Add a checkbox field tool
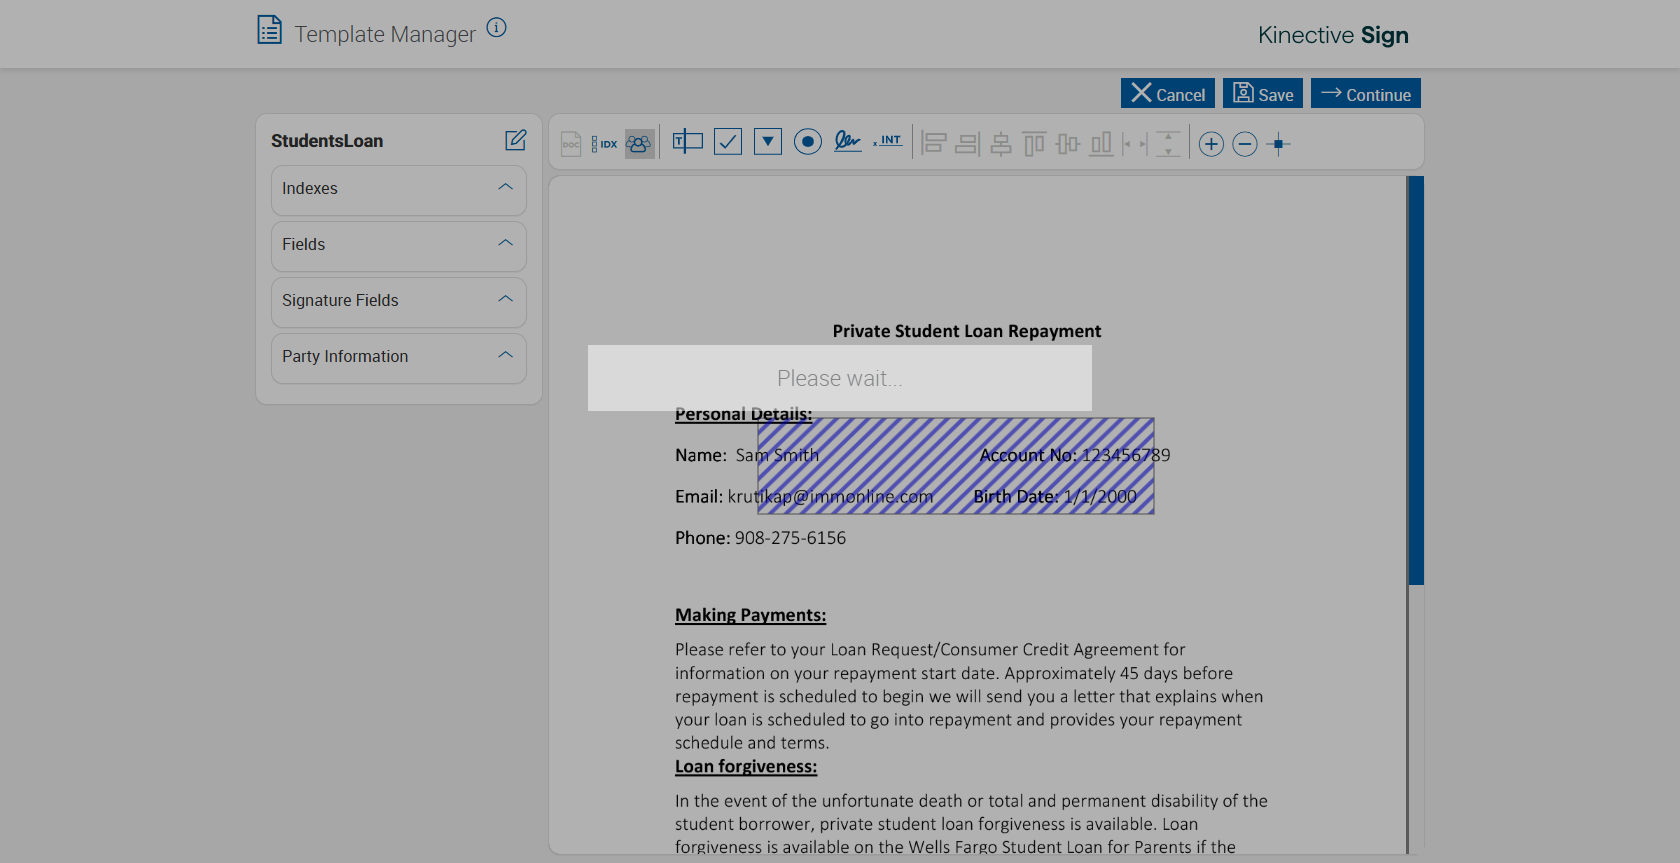The image size is (1680, 863). (728, 142)
